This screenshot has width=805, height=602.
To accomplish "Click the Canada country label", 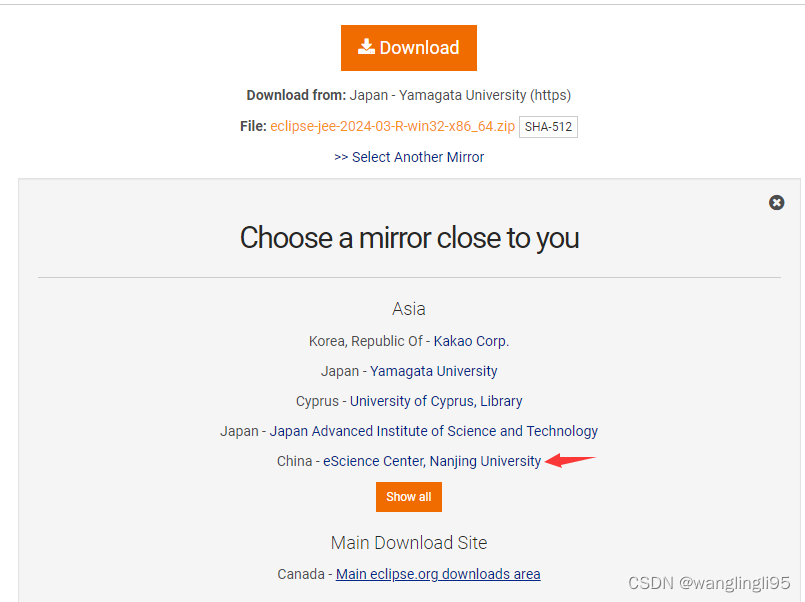I will 301,574.
